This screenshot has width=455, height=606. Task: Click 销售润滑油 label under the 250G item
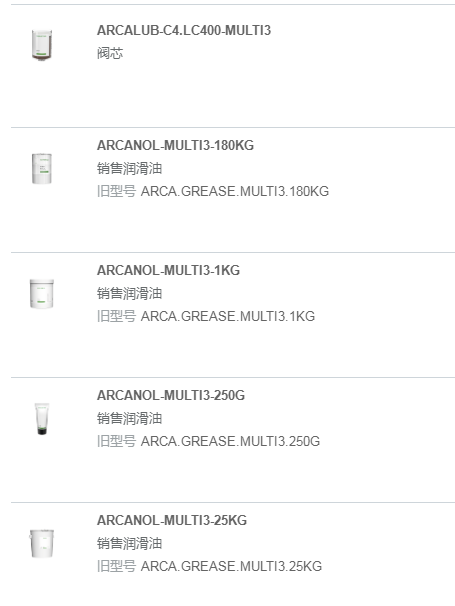(x=129, y=418)
